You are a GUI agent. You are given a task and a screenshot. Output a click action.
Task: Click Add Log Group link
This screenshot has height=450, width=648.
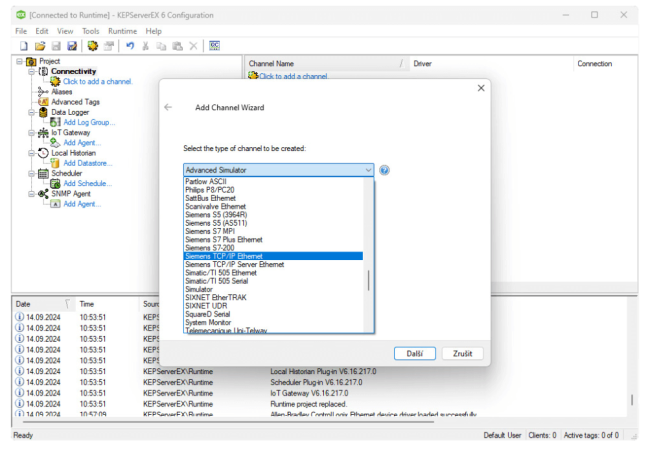pyautogui.click(x=89, y=122)
